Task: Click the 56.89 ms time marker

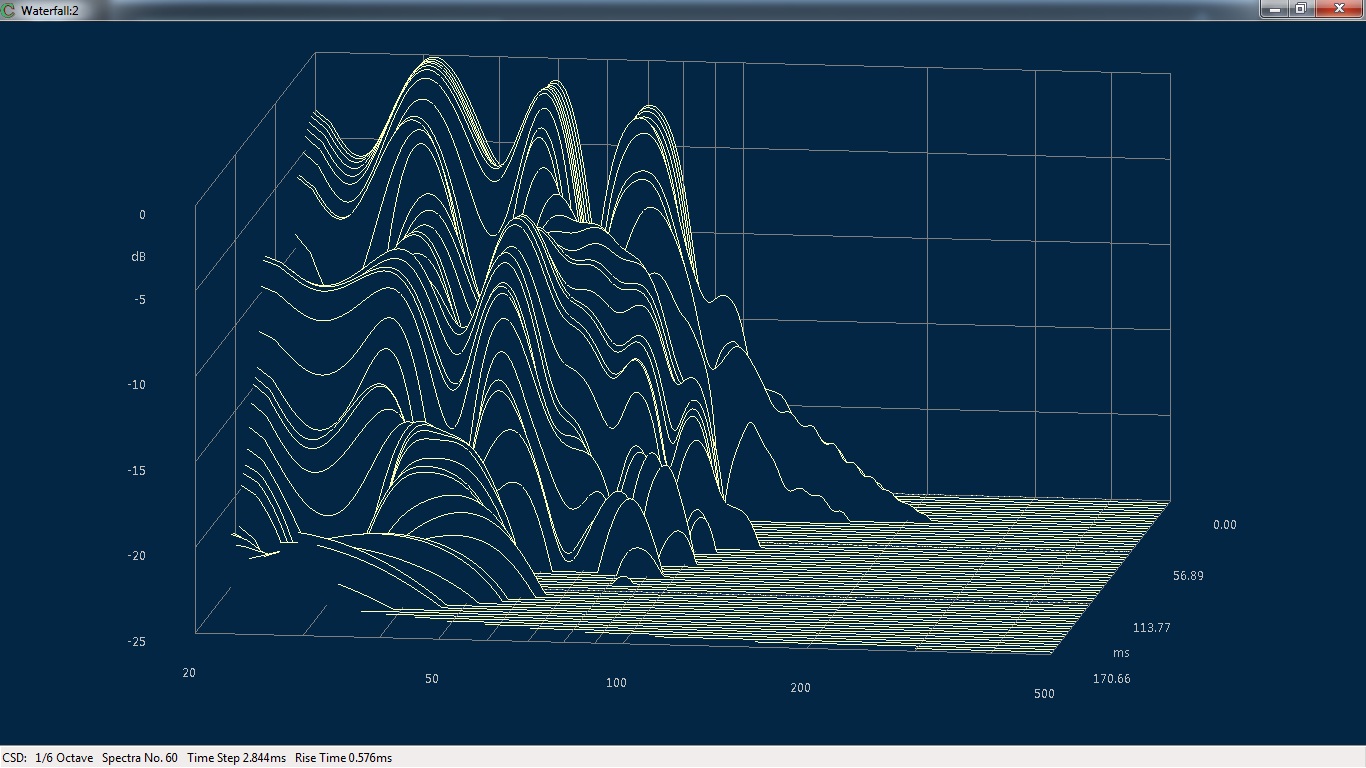Action: (1189, 576)
